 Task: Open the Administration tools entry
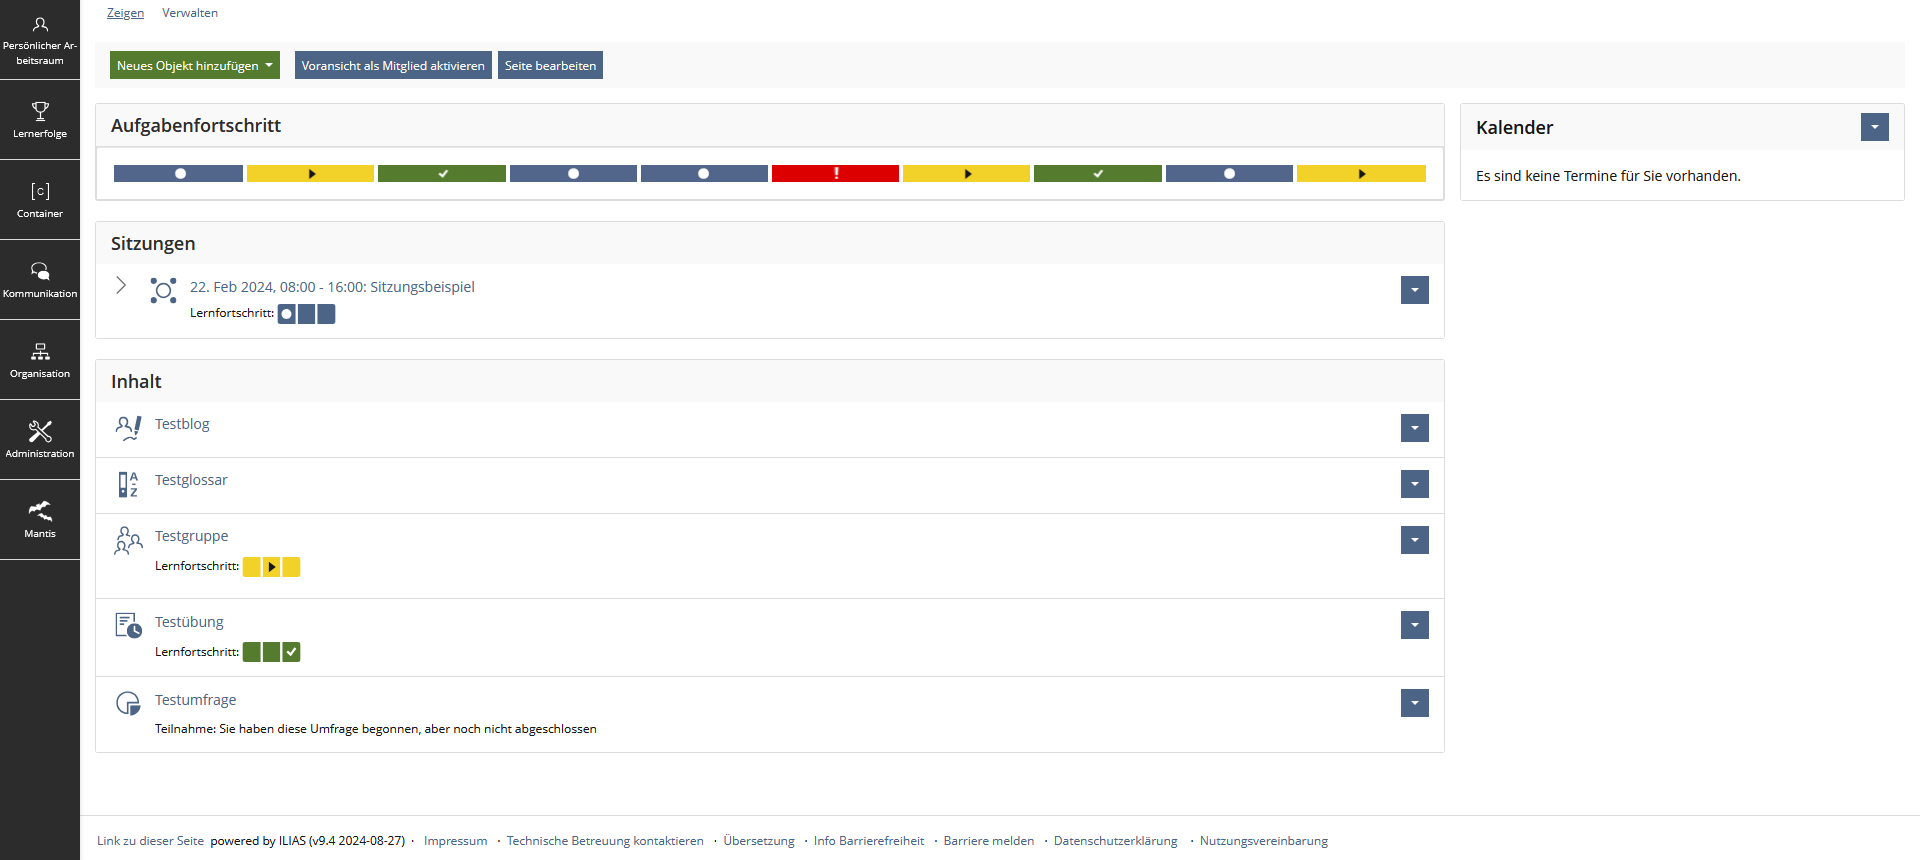click(x=40, y=440)
